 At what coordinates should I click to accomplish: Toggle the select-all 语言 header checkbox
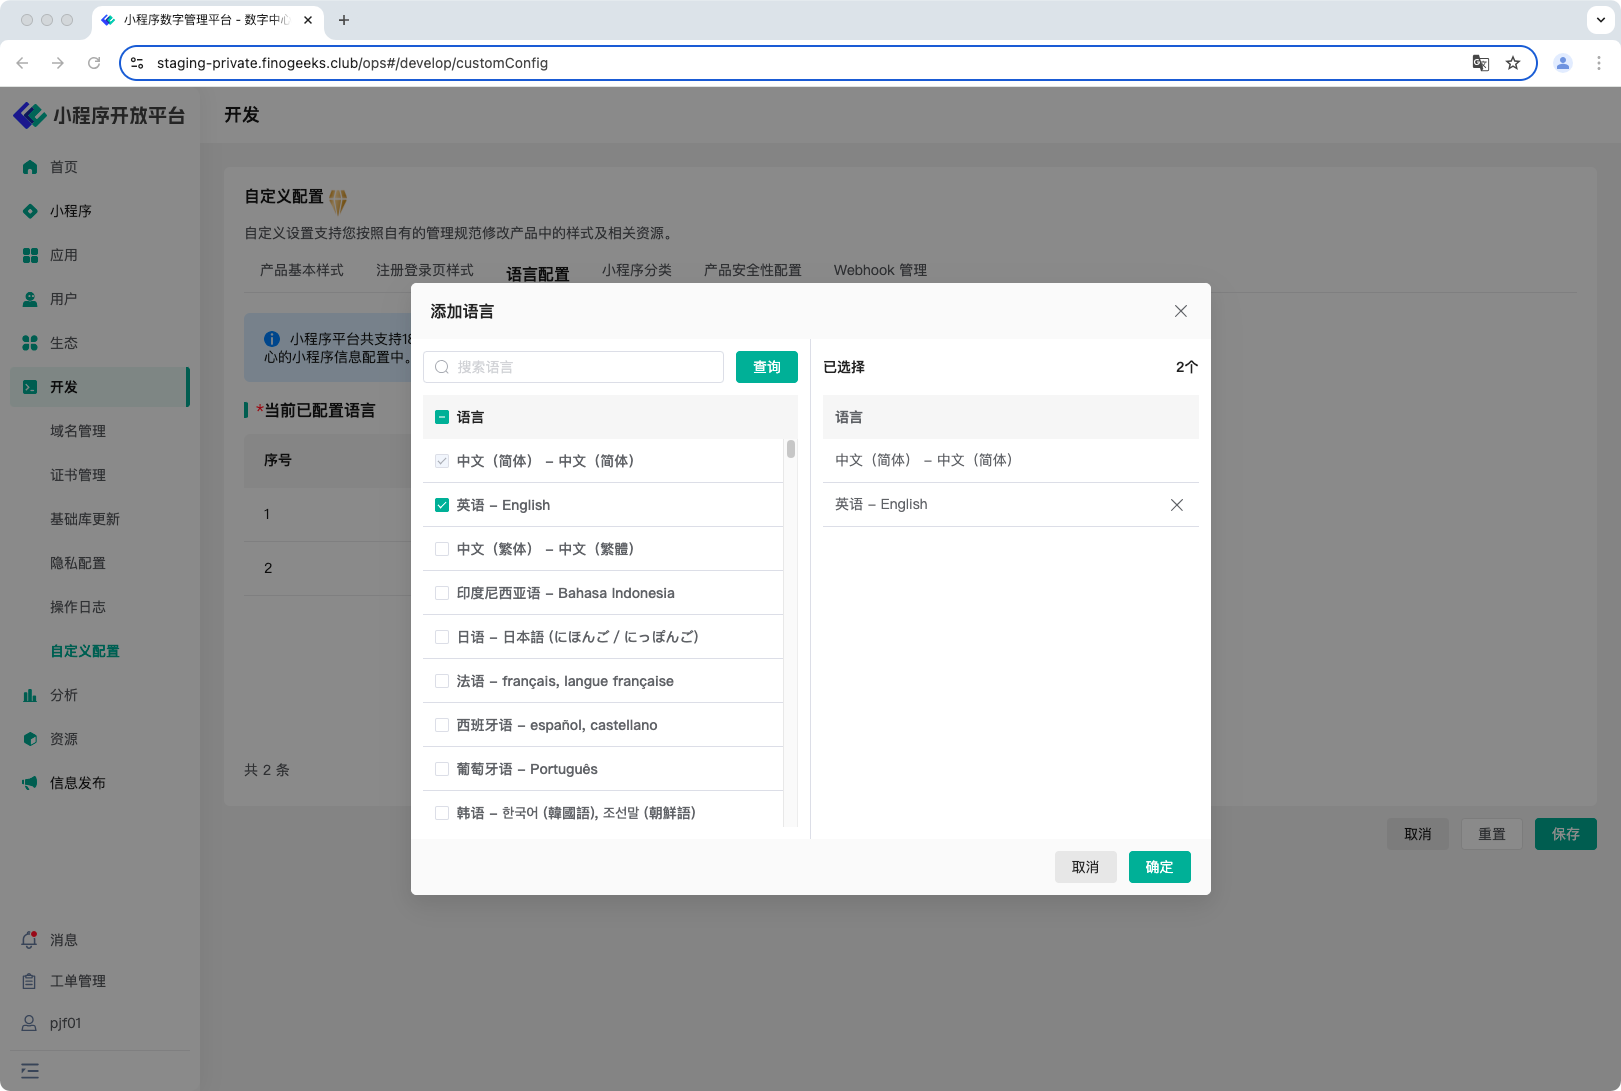pyautogui.click(x=442, y=417)
